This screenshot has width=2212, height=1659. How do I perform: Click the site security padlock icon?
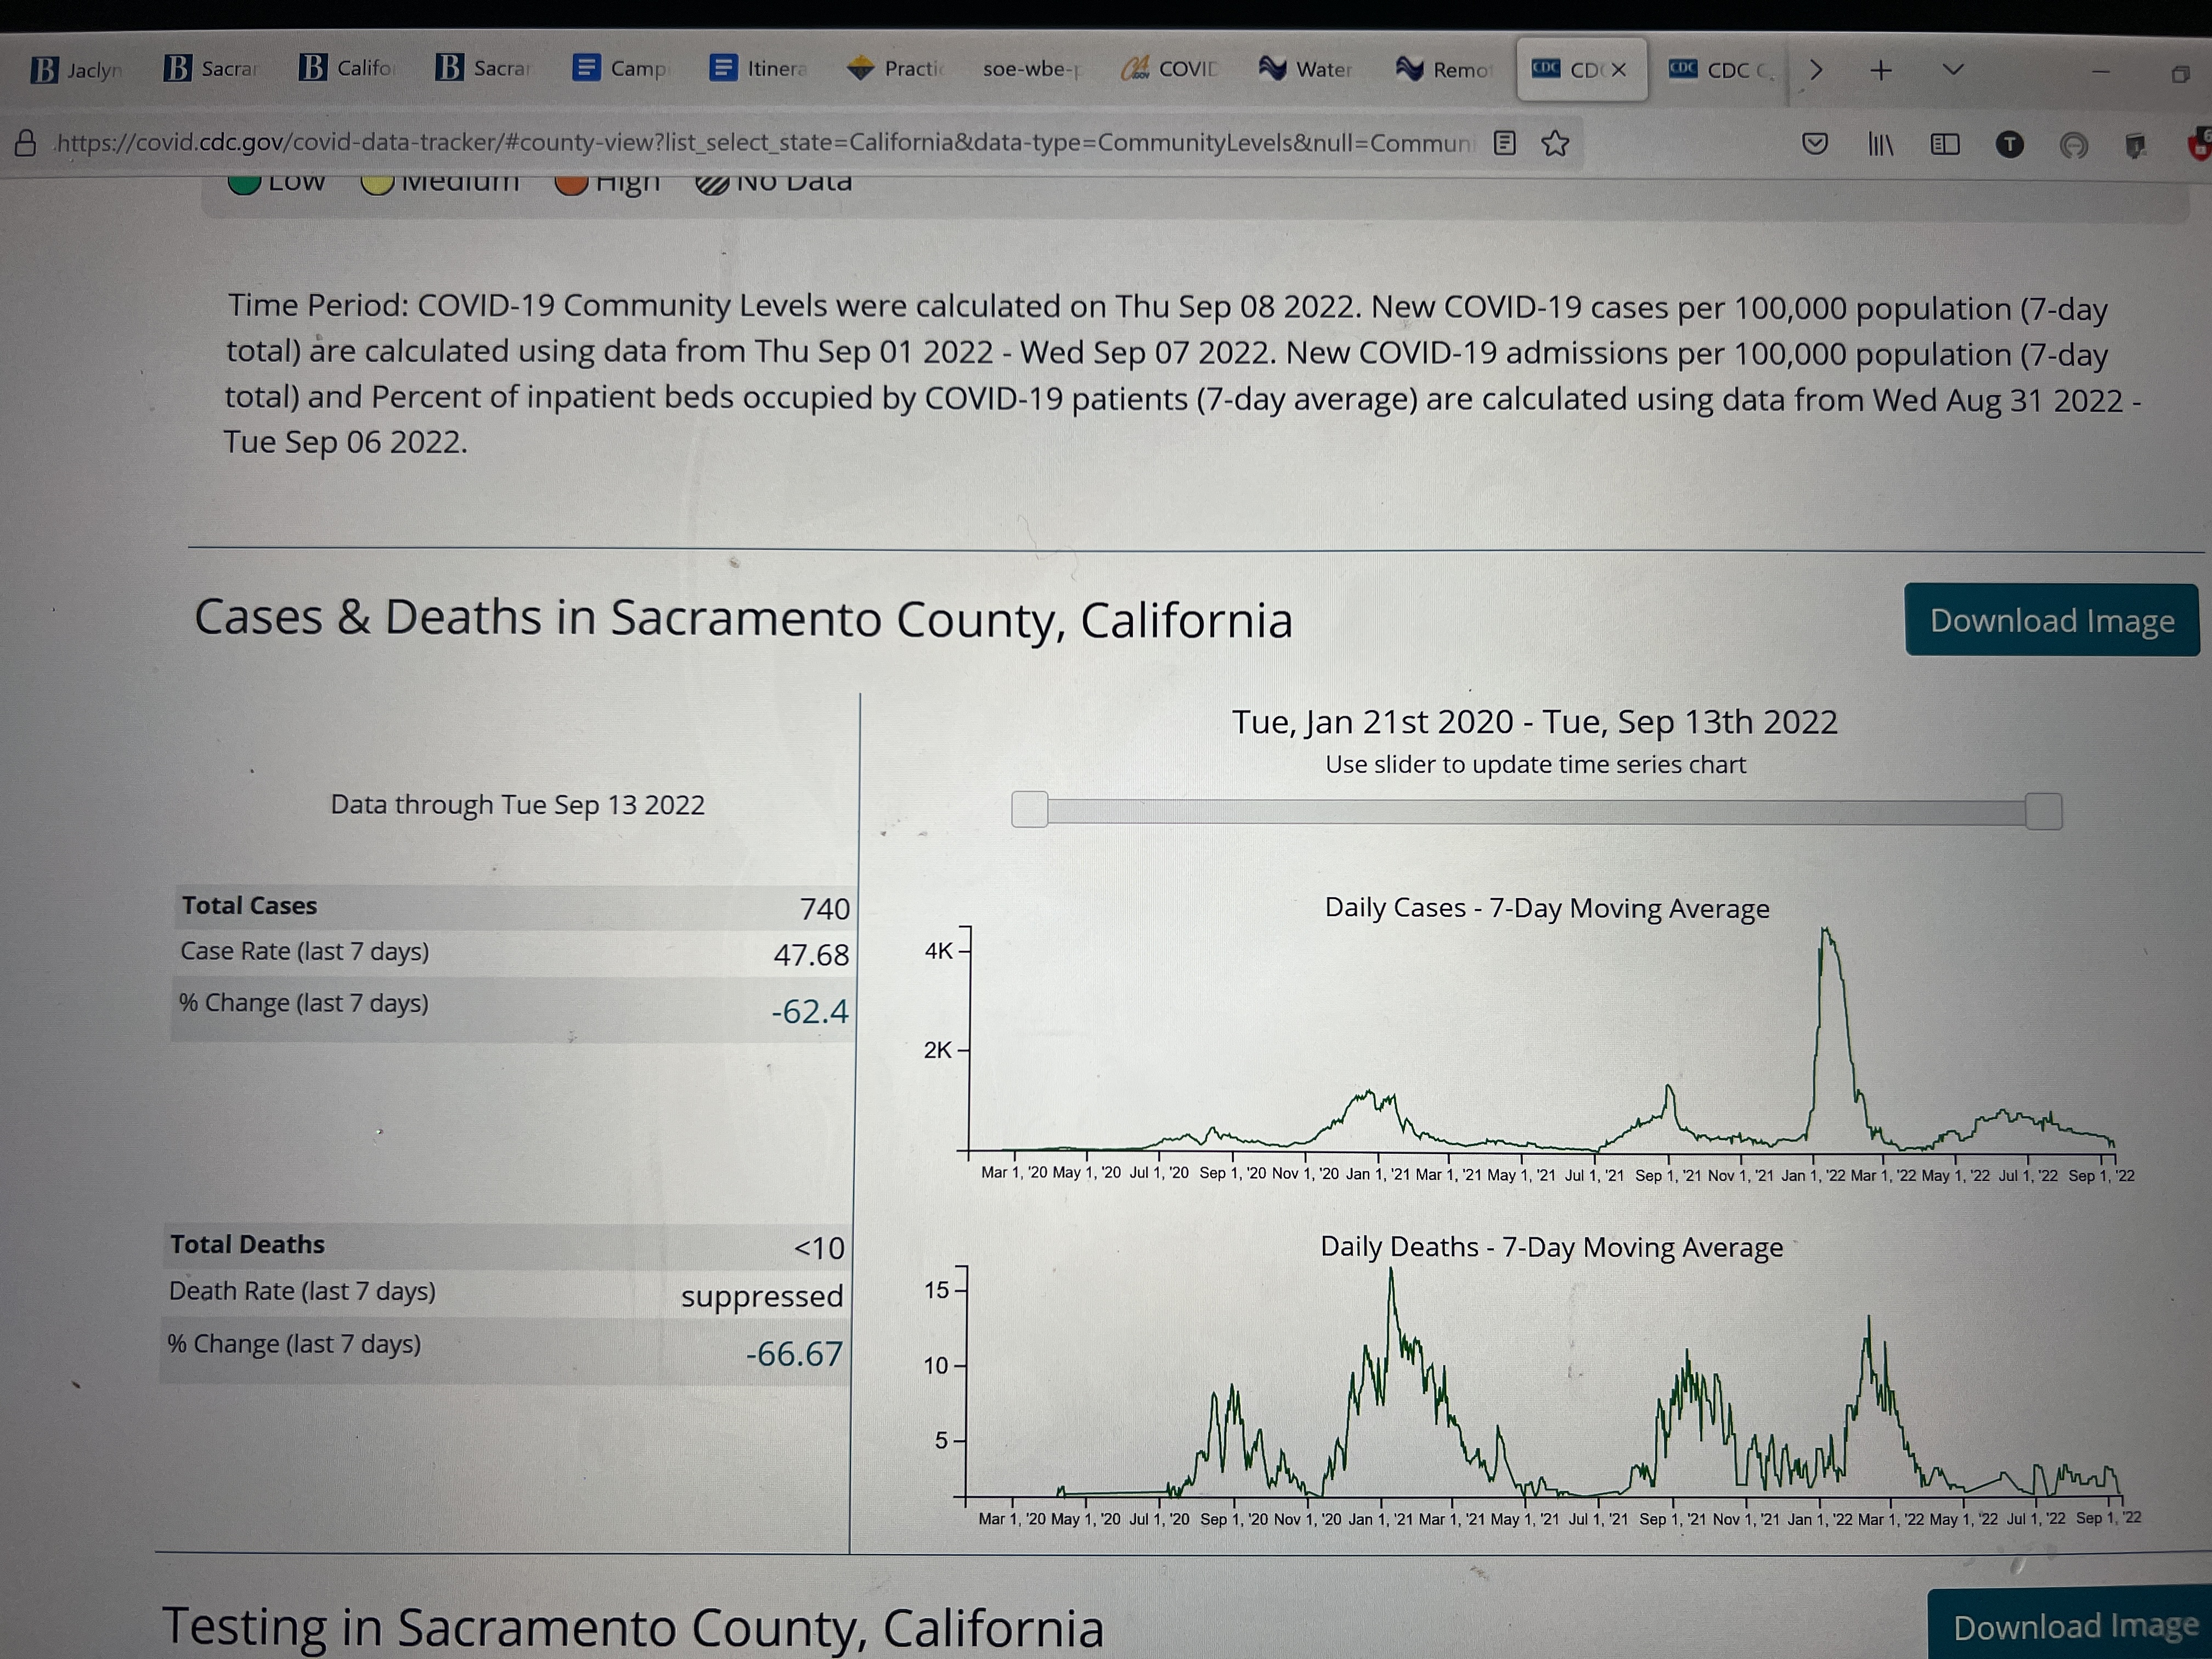click(26, 144)
